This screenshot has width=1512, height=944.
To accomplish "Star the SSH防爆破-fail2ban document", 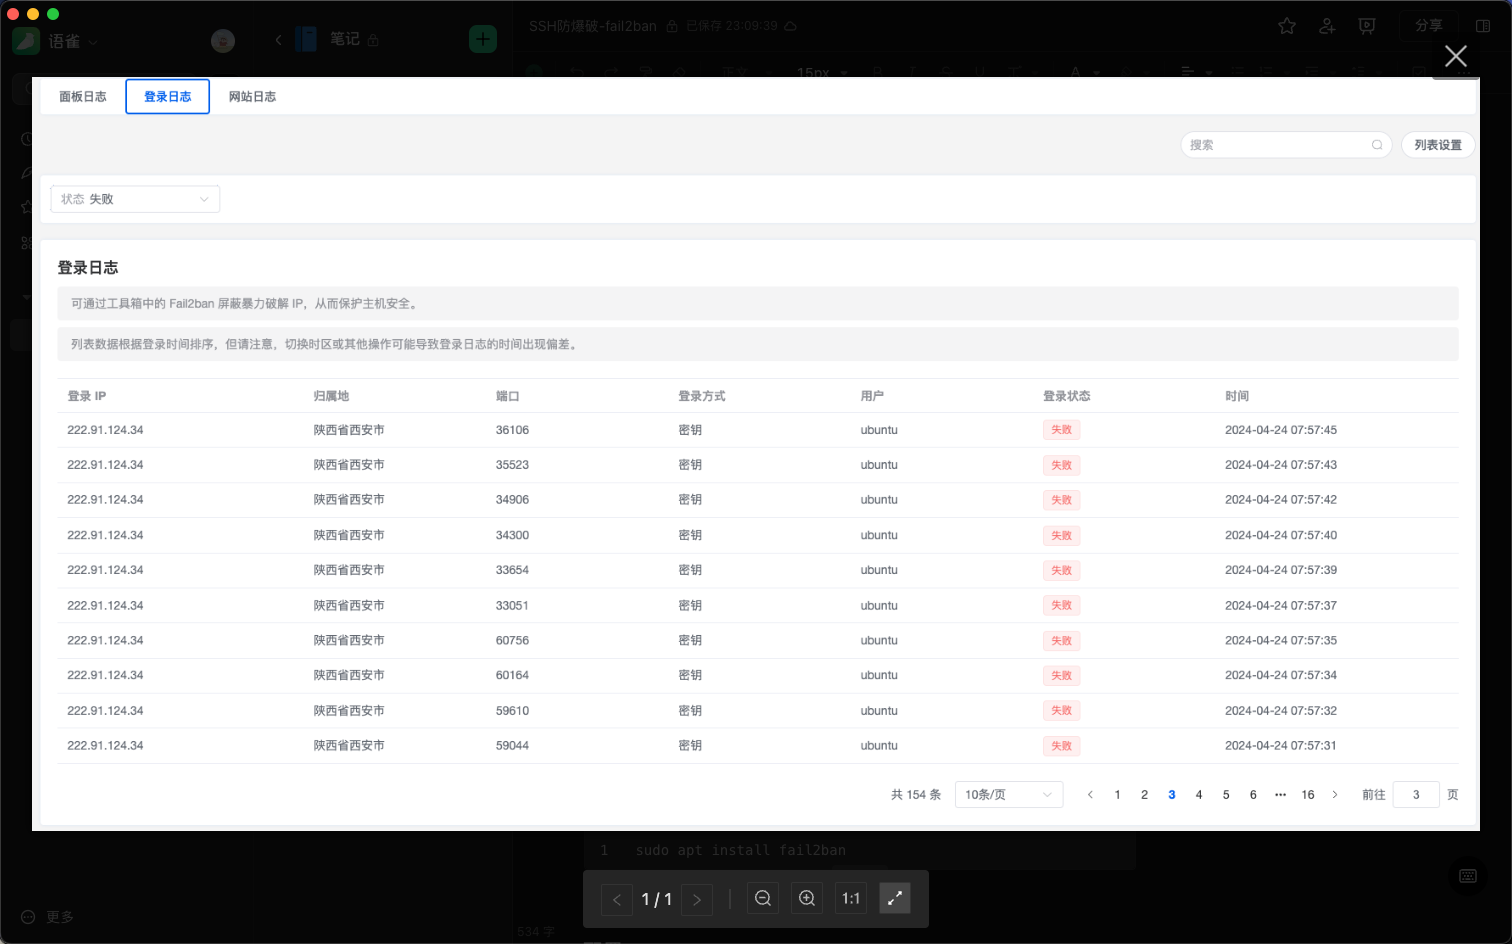I will click(x=1287, y=26).
